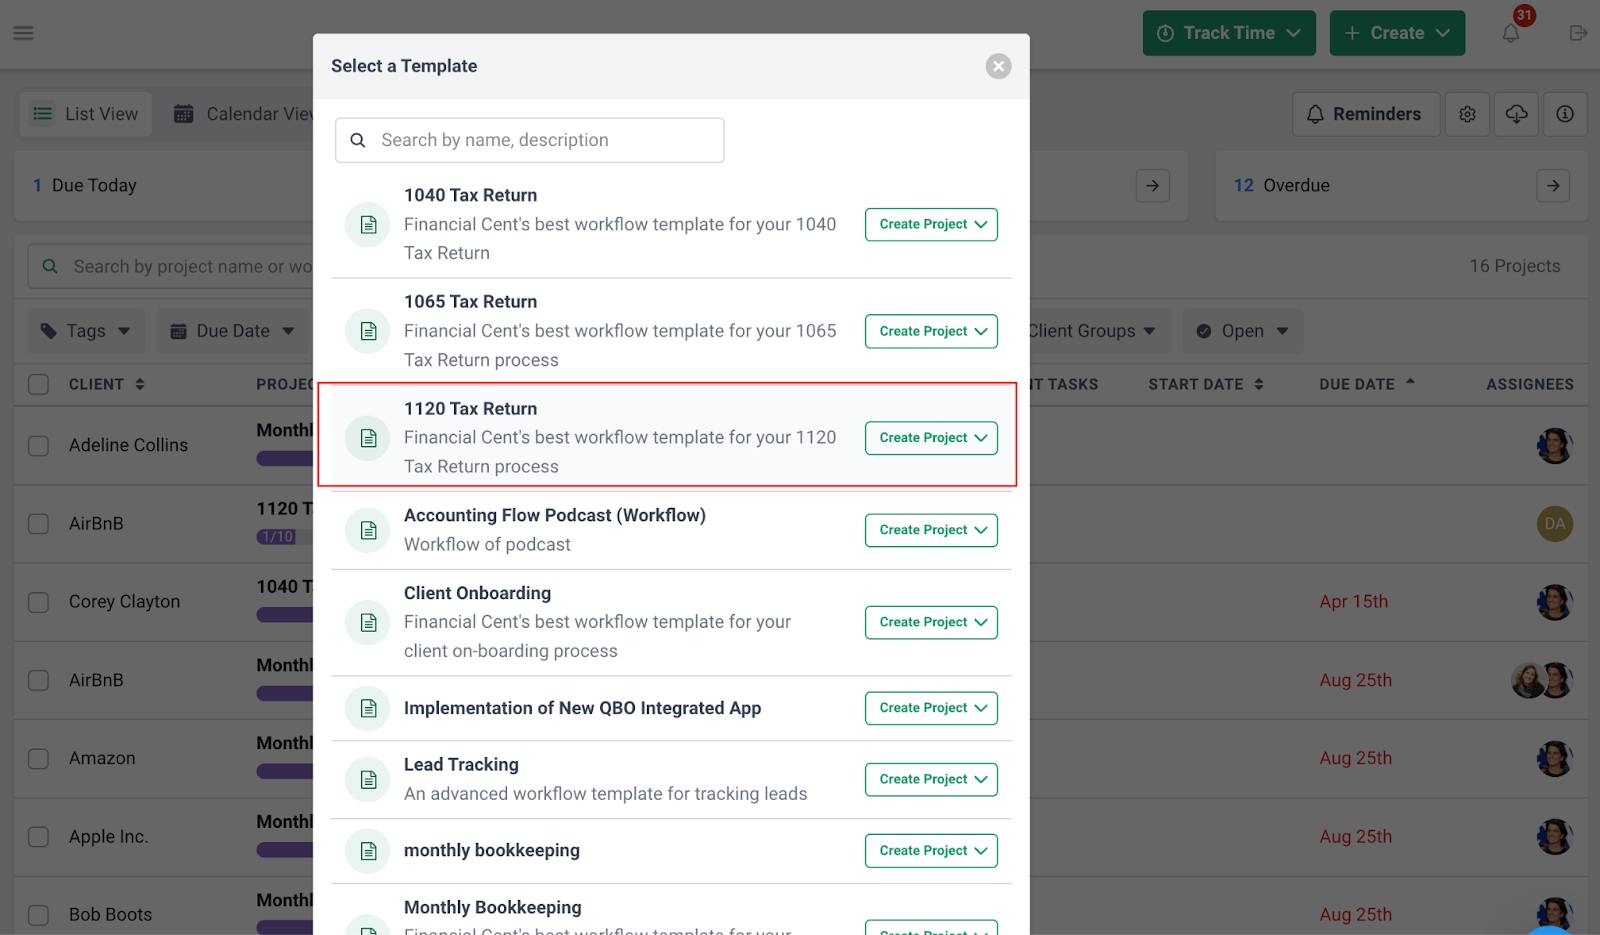The height and width of the screenshot is (935, 1600).
Task: Close the Select a Template dialog
Action: pos(998,66)
